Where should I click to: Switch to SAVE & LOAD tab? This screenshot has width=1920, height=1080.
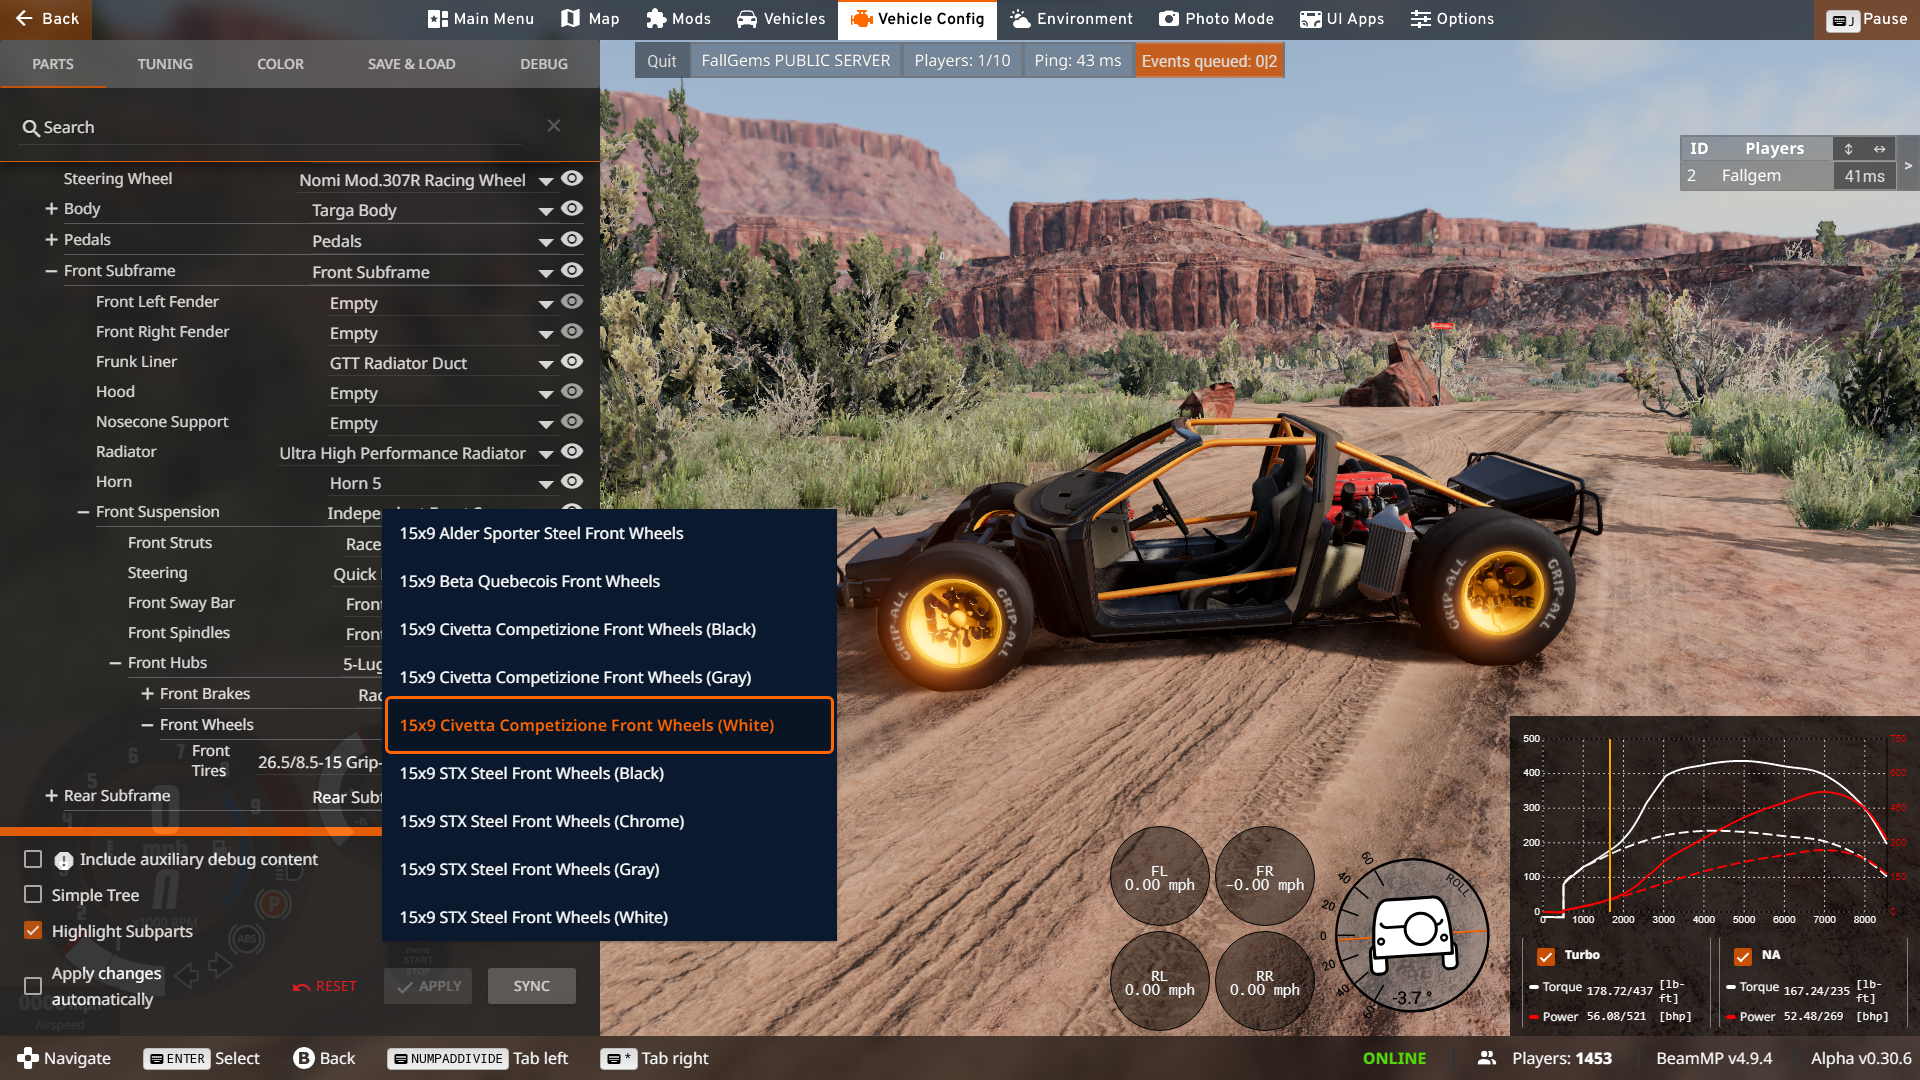pyautogui.click(x=411, y=64)
